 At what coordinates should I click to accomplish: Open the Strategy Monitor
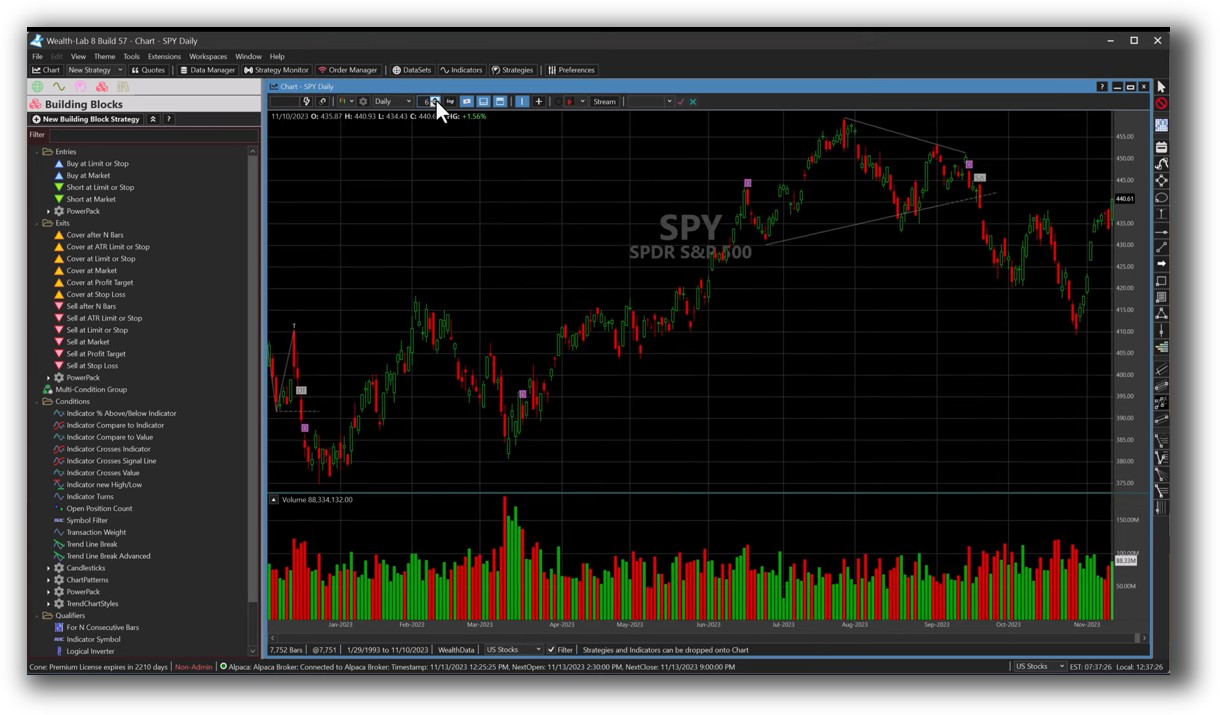[276, 70]
